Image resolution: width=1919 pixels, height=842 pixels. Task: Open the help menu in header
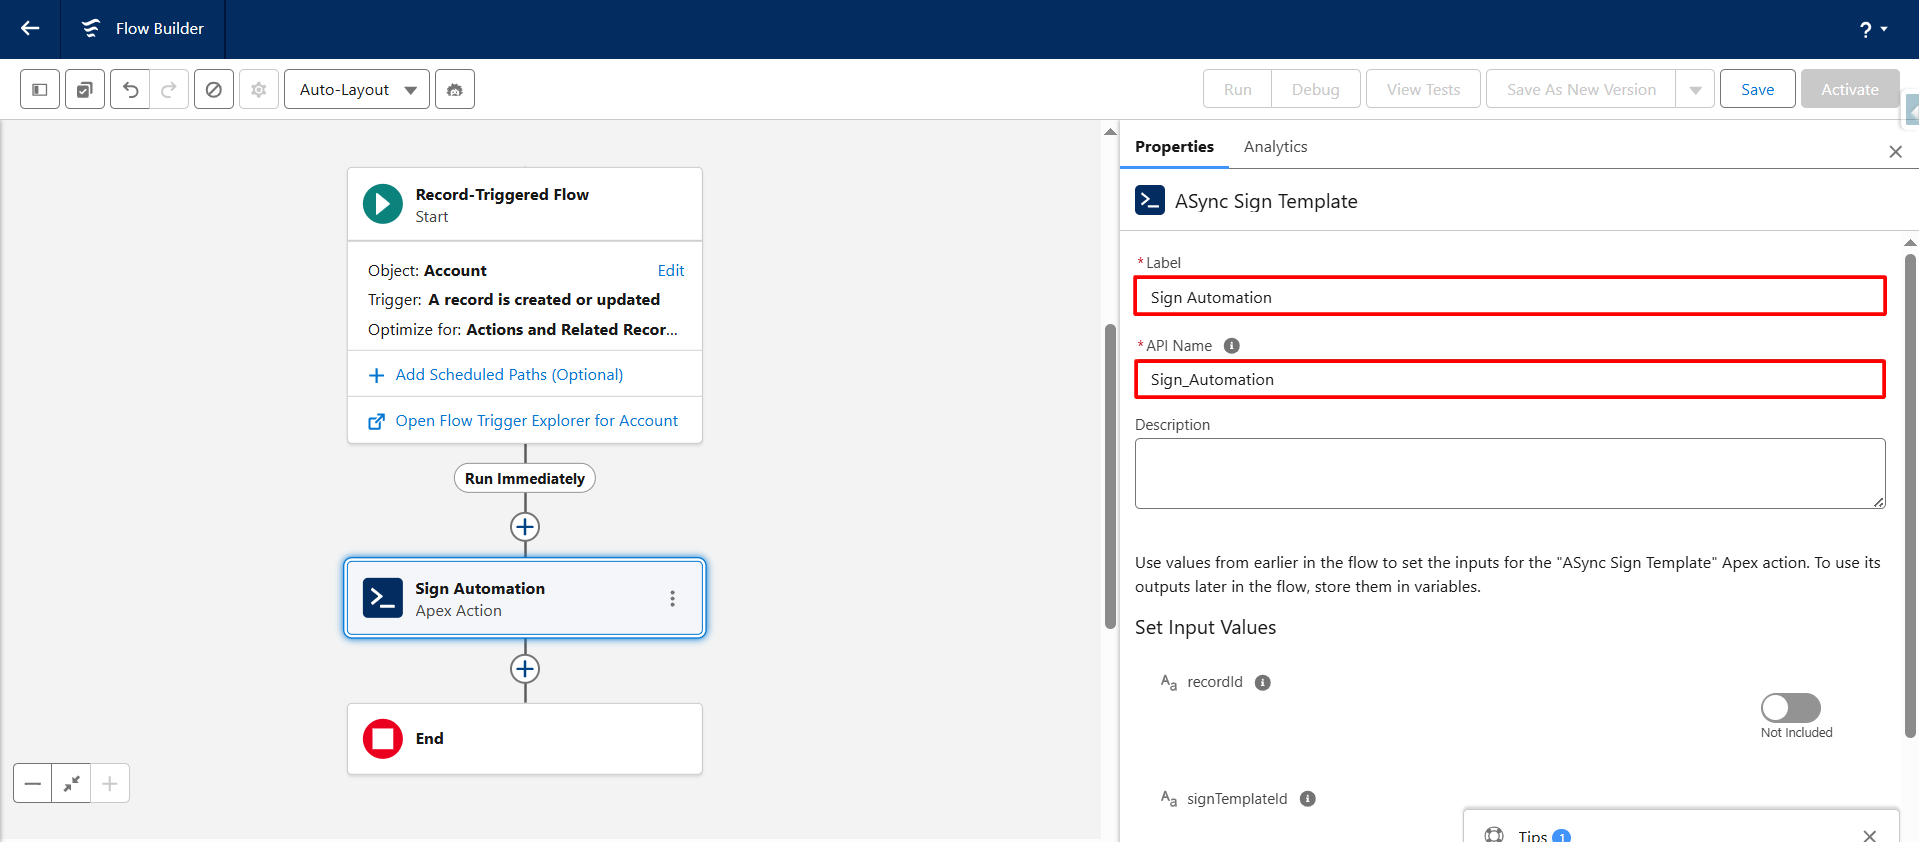(1872, 29)
